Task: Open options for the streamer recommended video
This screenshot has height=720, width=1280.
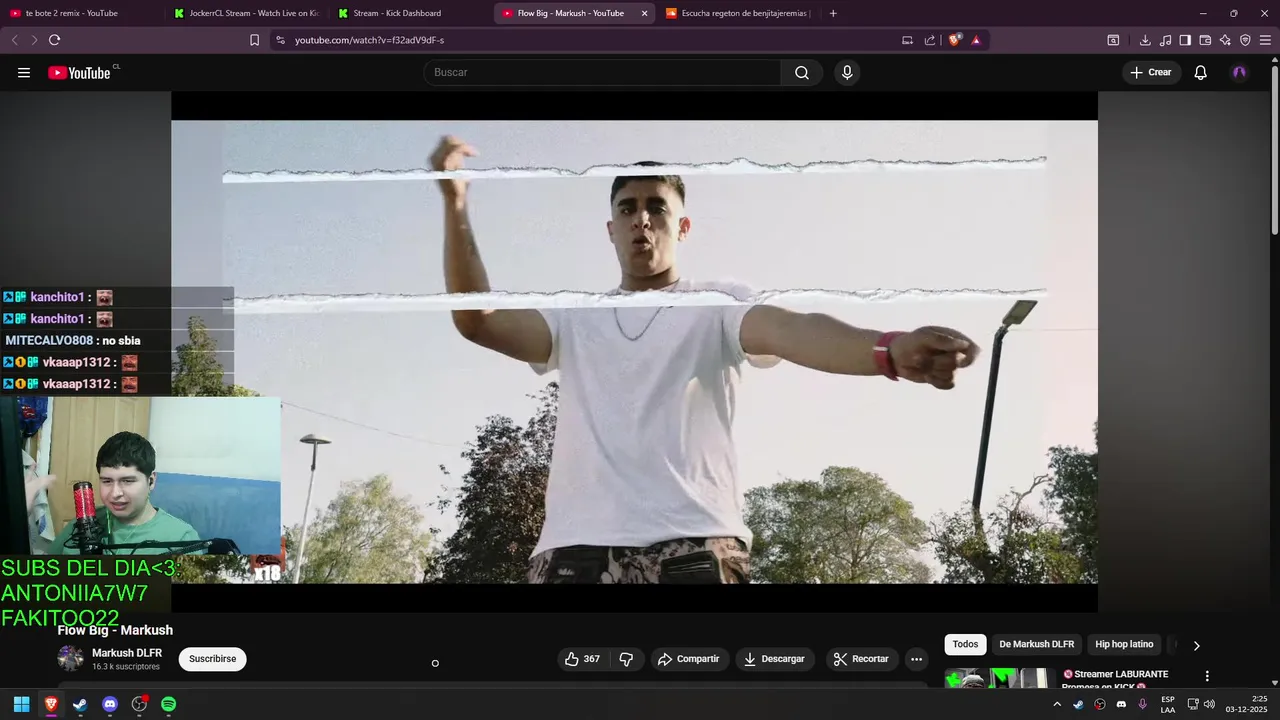Action: coord(1207,676)
